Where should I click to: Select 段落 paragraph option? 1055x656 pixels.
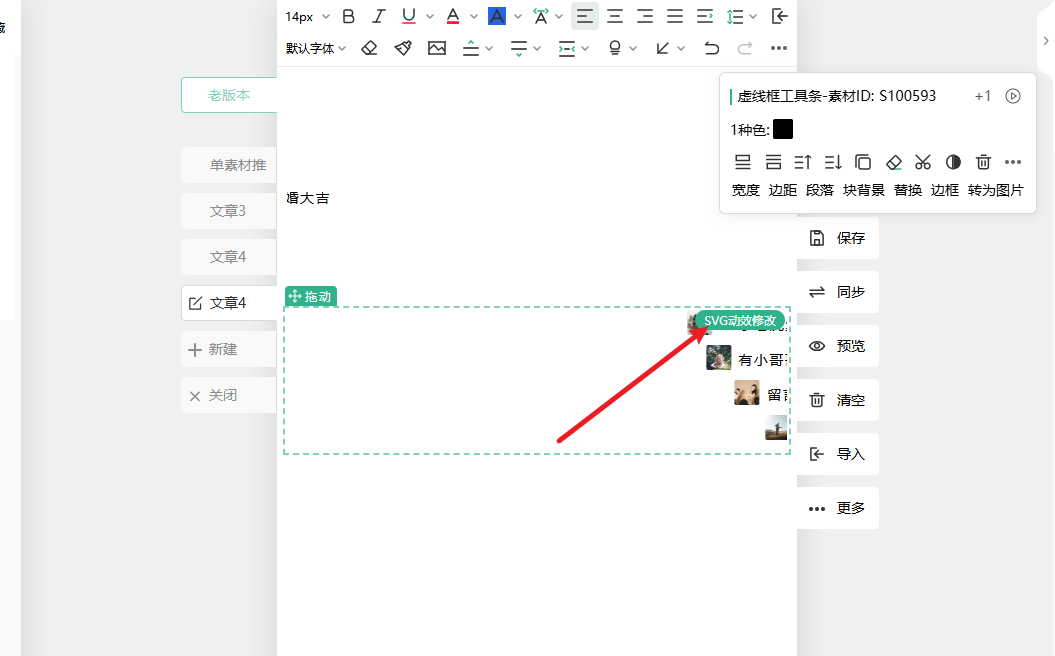click(820, 190)
